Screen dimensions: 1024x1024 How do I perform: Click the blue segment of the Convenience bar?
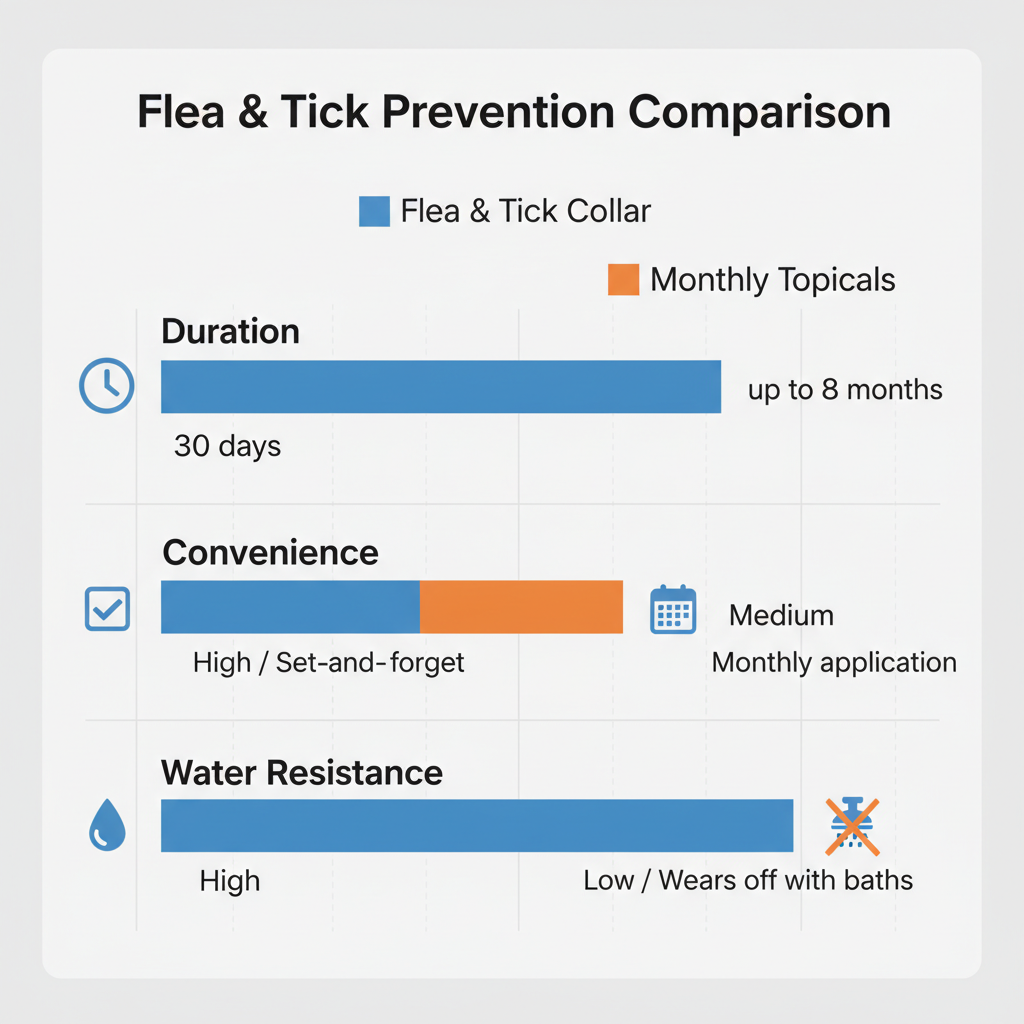click(290, 607)
